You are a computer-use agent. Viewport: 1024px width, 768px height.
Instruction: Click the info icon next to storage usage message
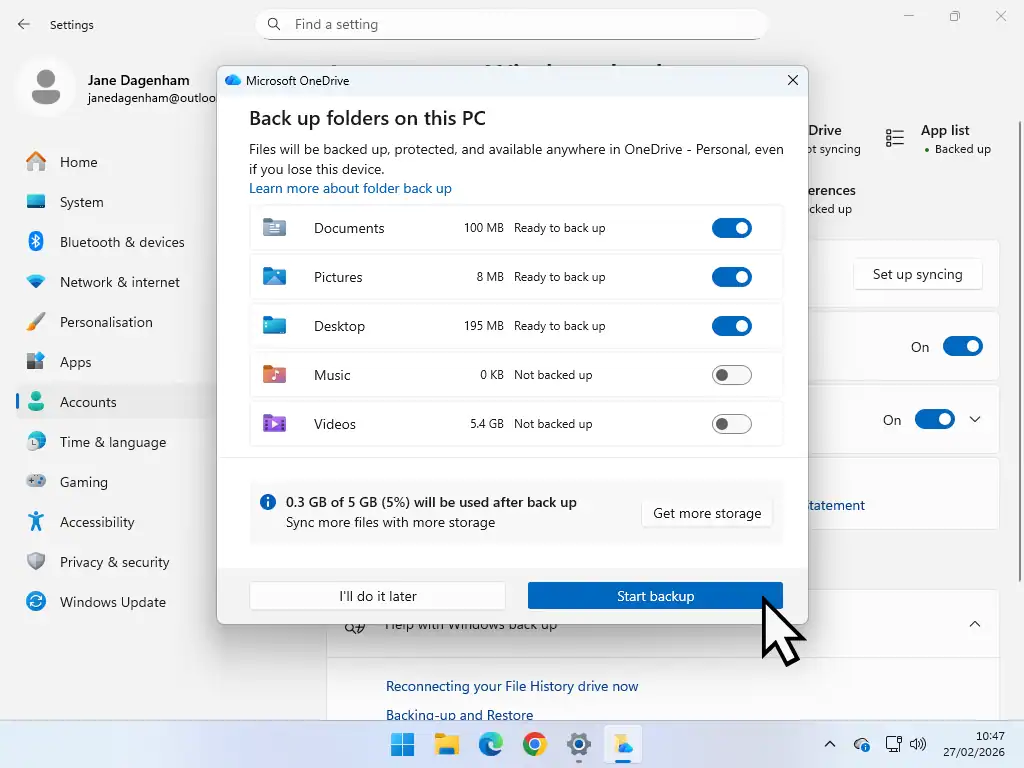tap(266, 501)
